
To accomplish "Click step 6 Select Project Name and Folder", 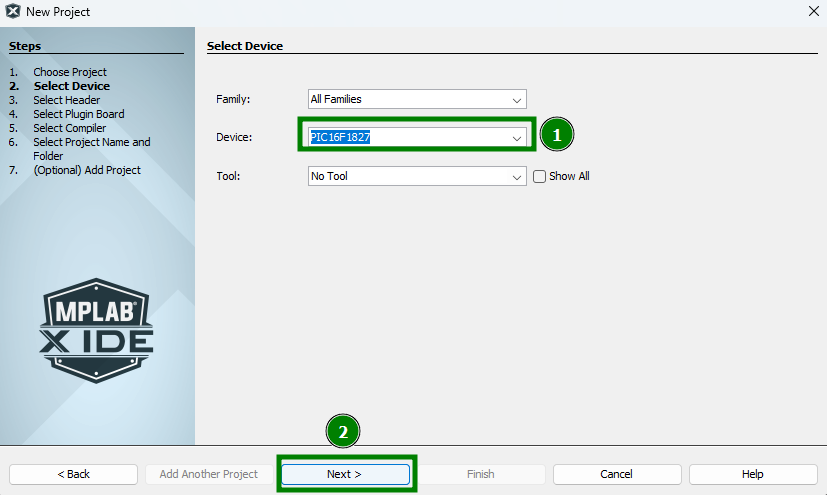I will coord(92,149).
